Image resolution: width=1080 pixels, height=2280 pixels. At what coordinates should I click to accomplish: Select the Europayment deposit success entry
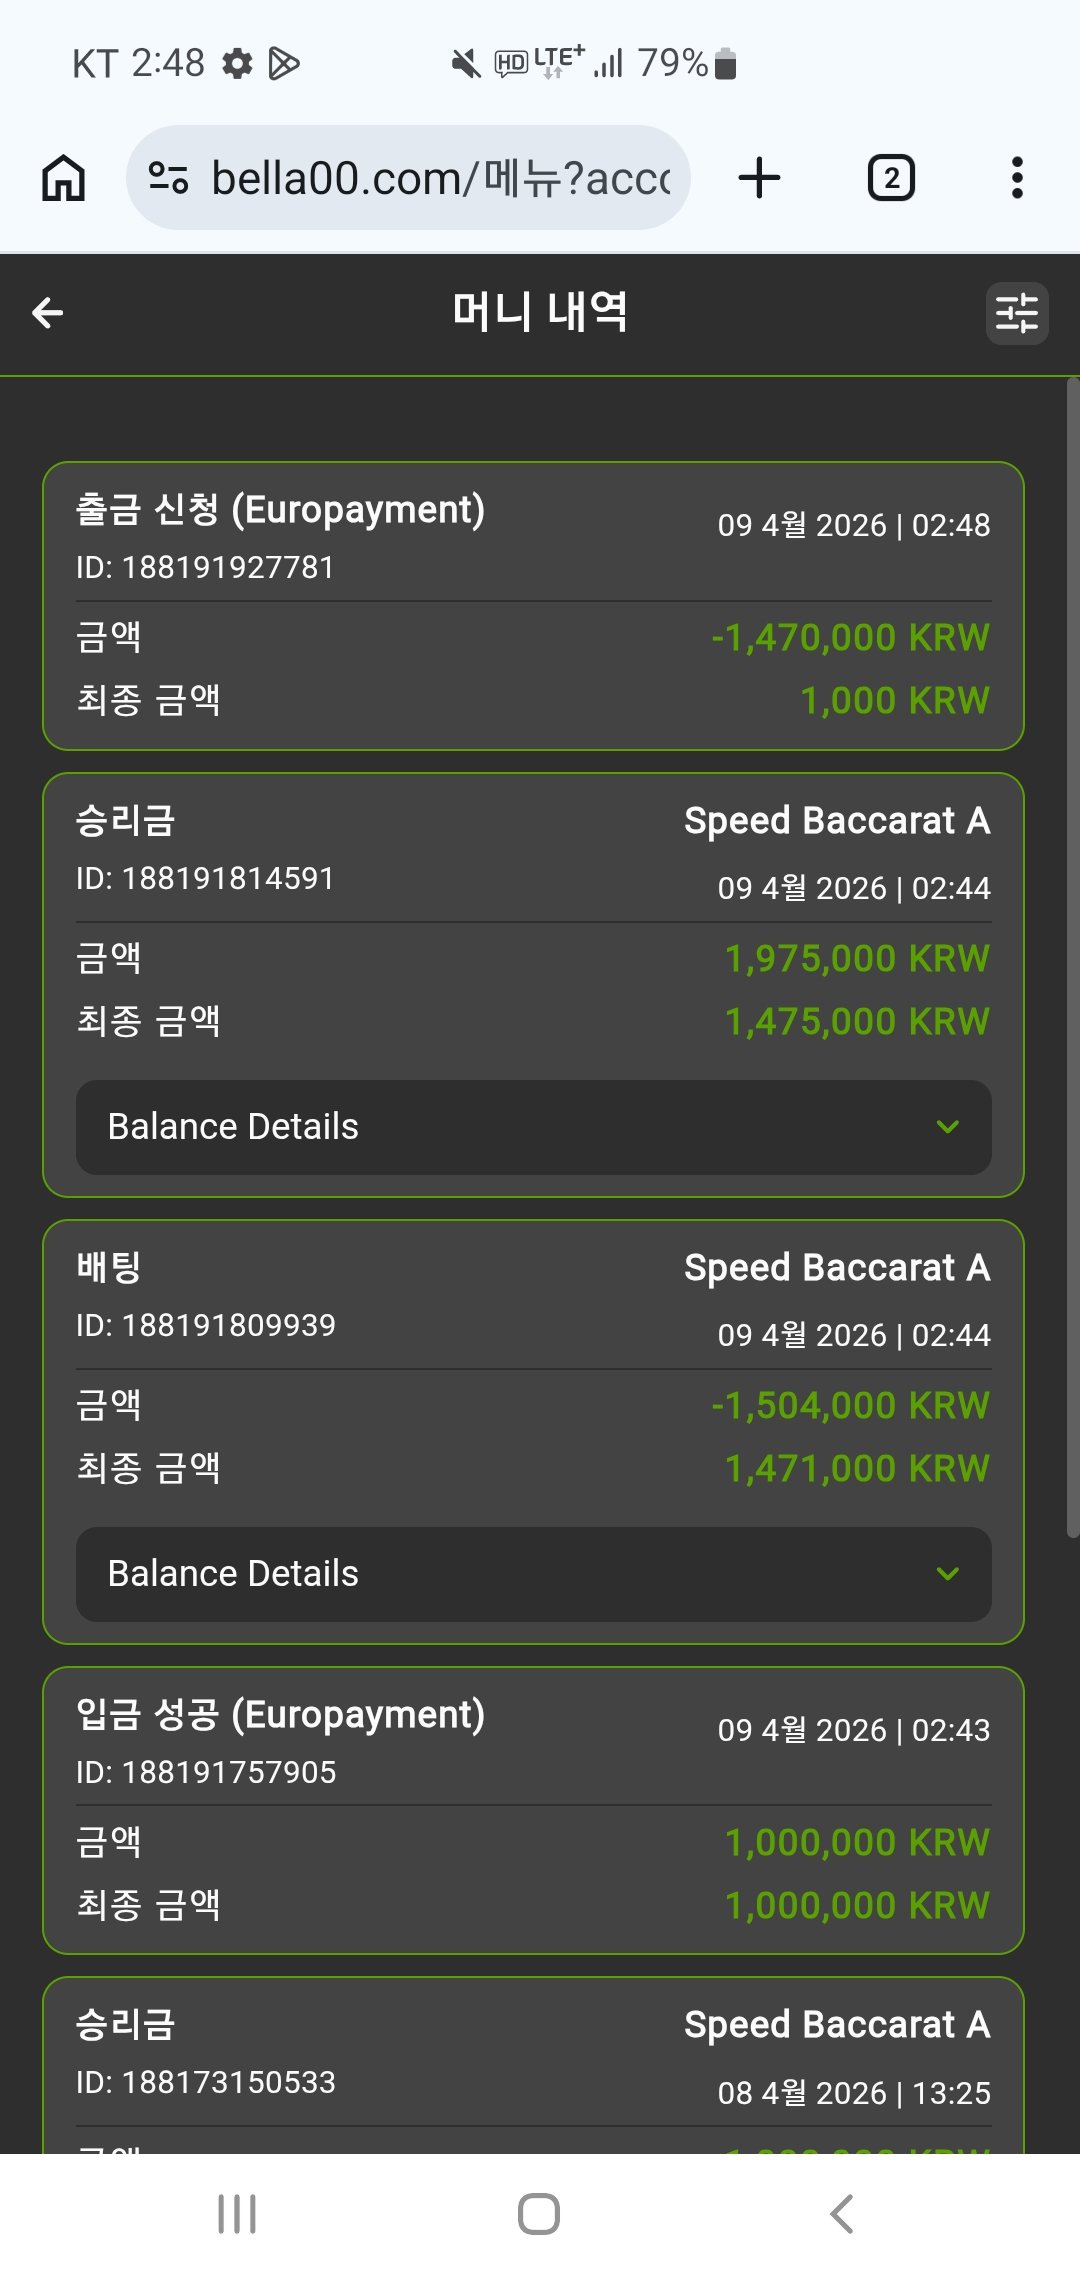point(532,1810)
